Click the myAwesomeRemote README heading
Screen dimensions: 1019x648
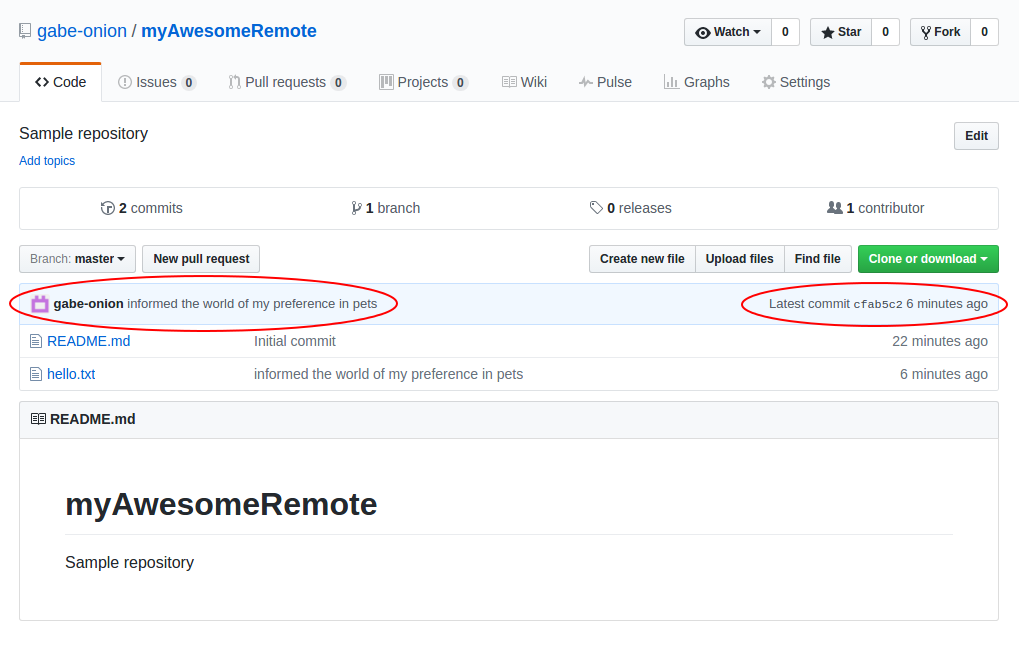221,504
